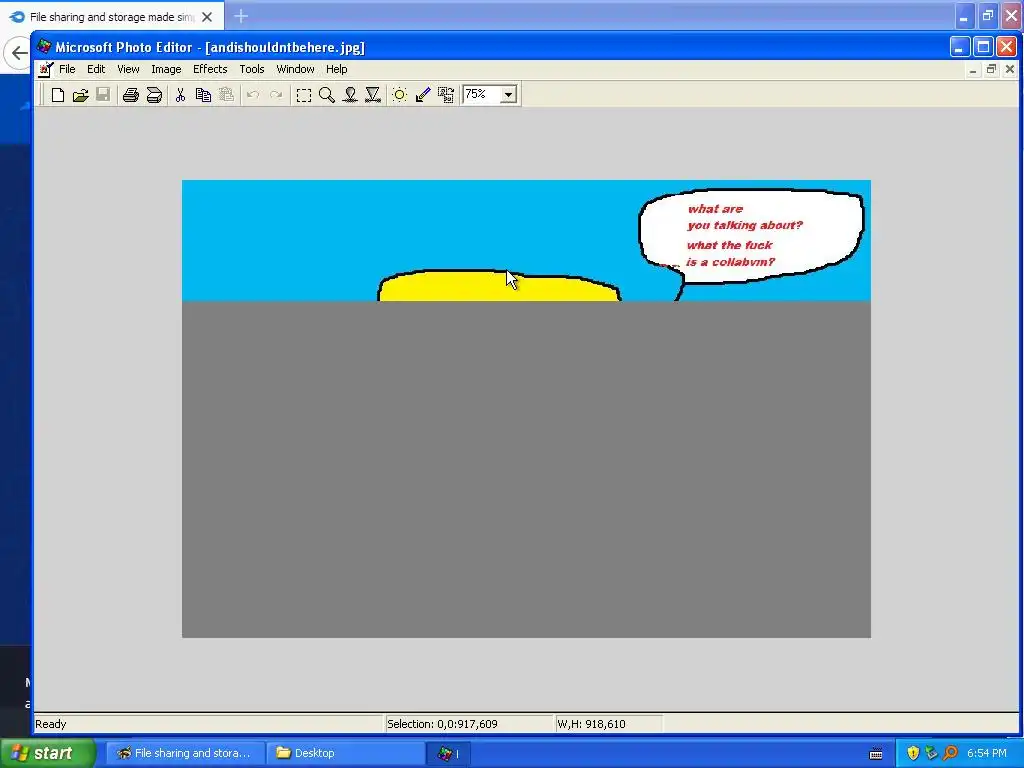Image resolution: width=1024 pixels, height=768 pixels.
Task: Open Image Balance sun icon
Action: click(400, 95)
